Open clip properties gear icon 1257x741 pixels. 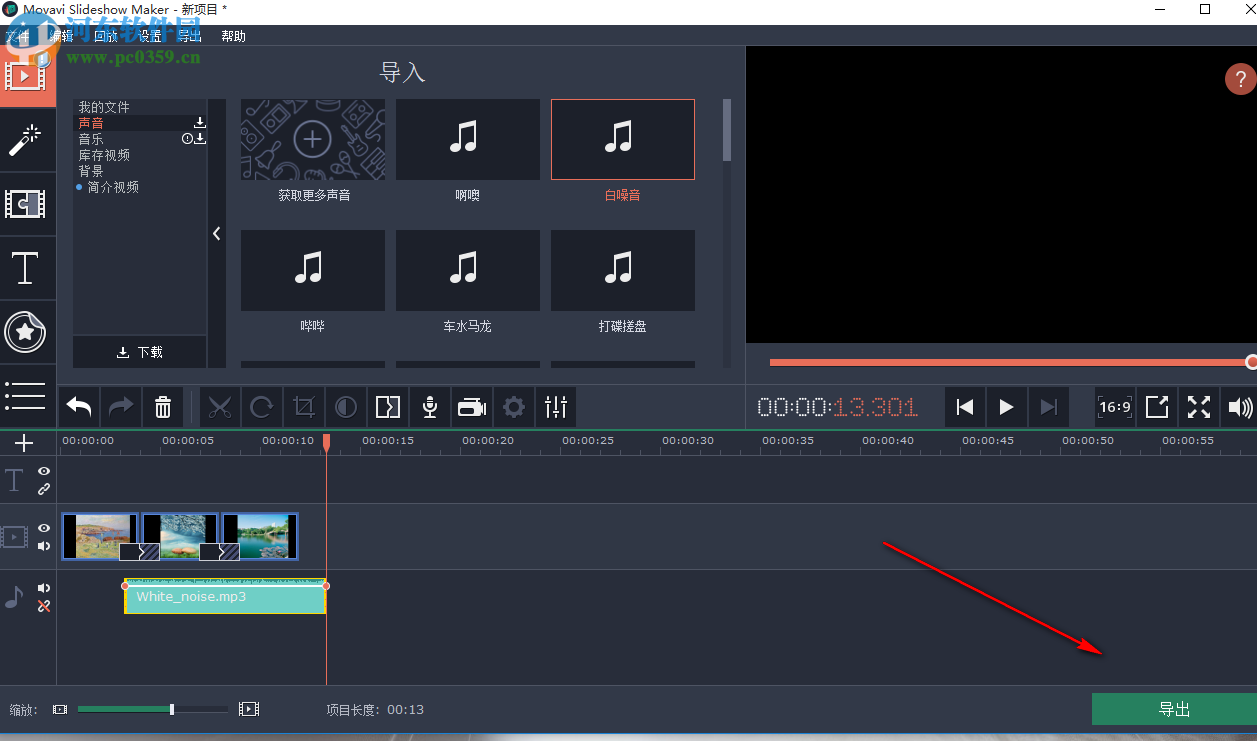click(x=513, y=407)
